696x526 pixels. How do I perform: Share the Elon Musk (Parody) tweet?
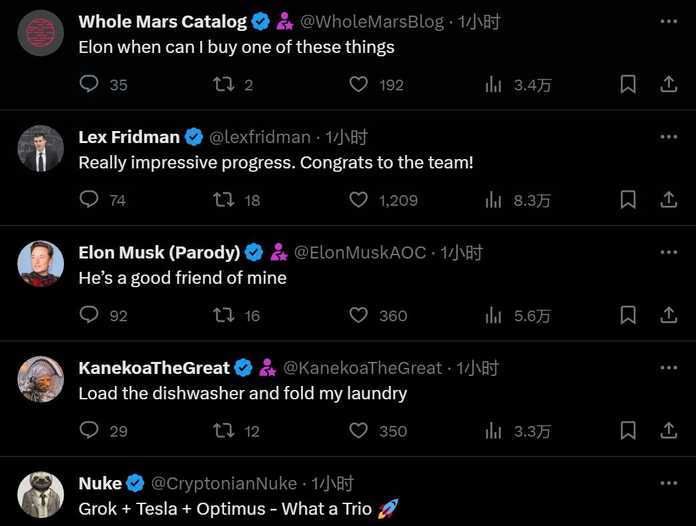669,315
